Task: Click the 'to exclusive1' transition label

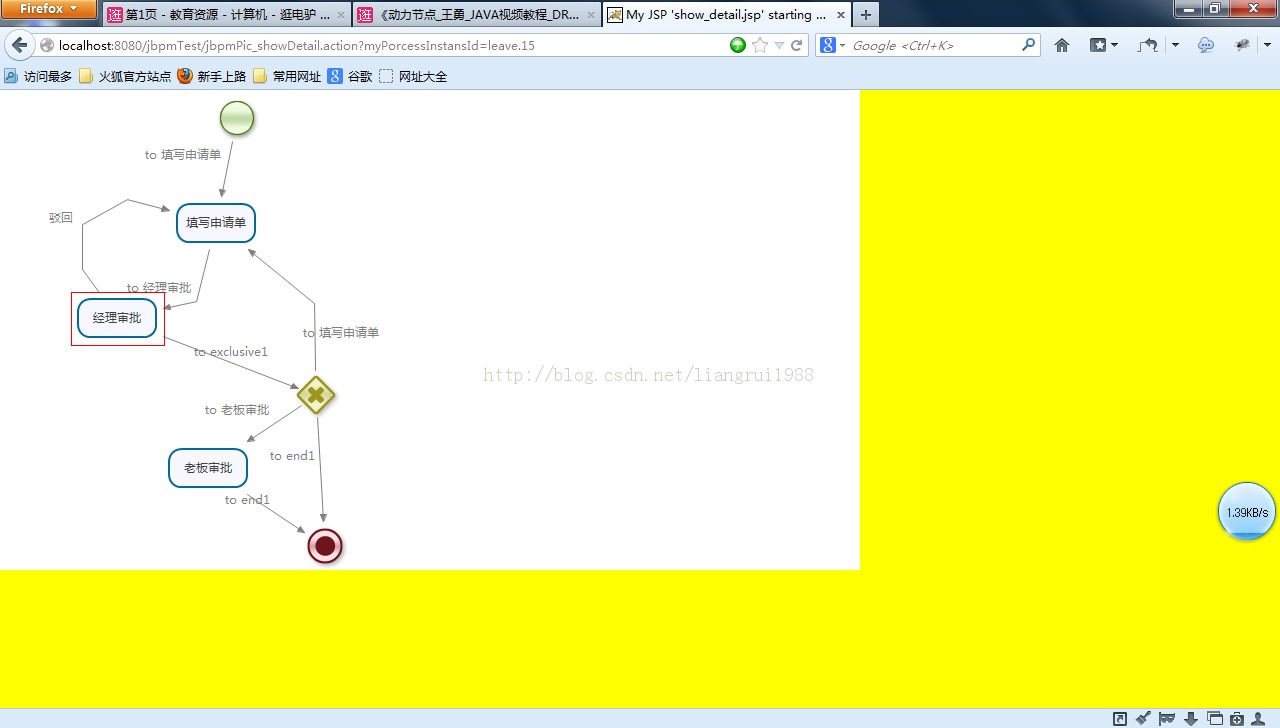Action: [231, 352]
